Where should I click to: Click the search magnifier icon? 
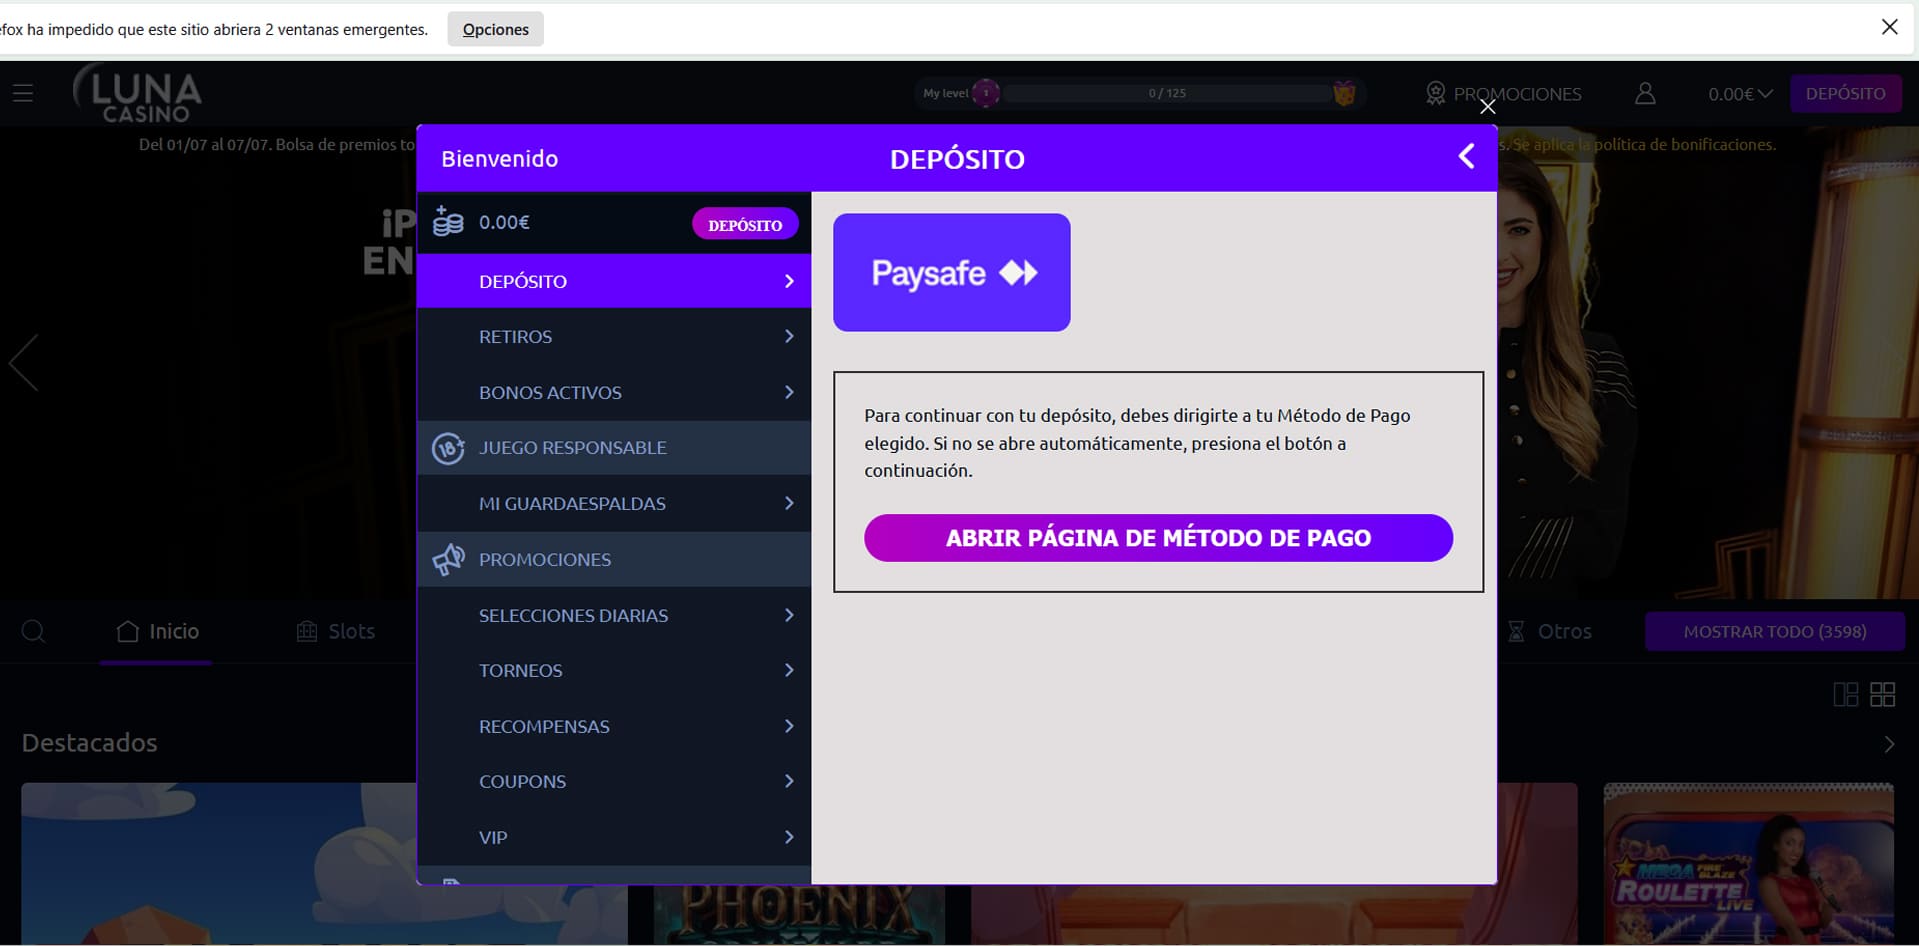pos(33,631)
